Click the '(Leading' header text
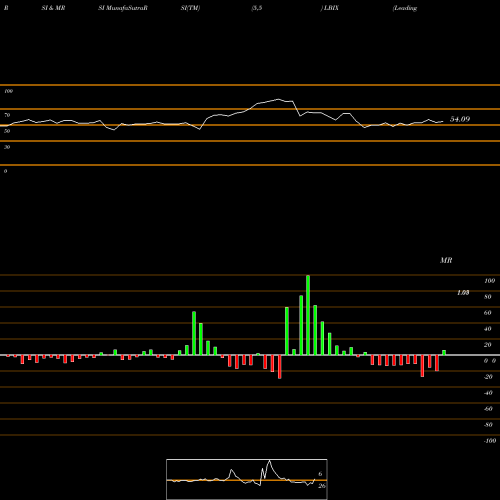This screenshot has width=500, height=500. point(405,8)
